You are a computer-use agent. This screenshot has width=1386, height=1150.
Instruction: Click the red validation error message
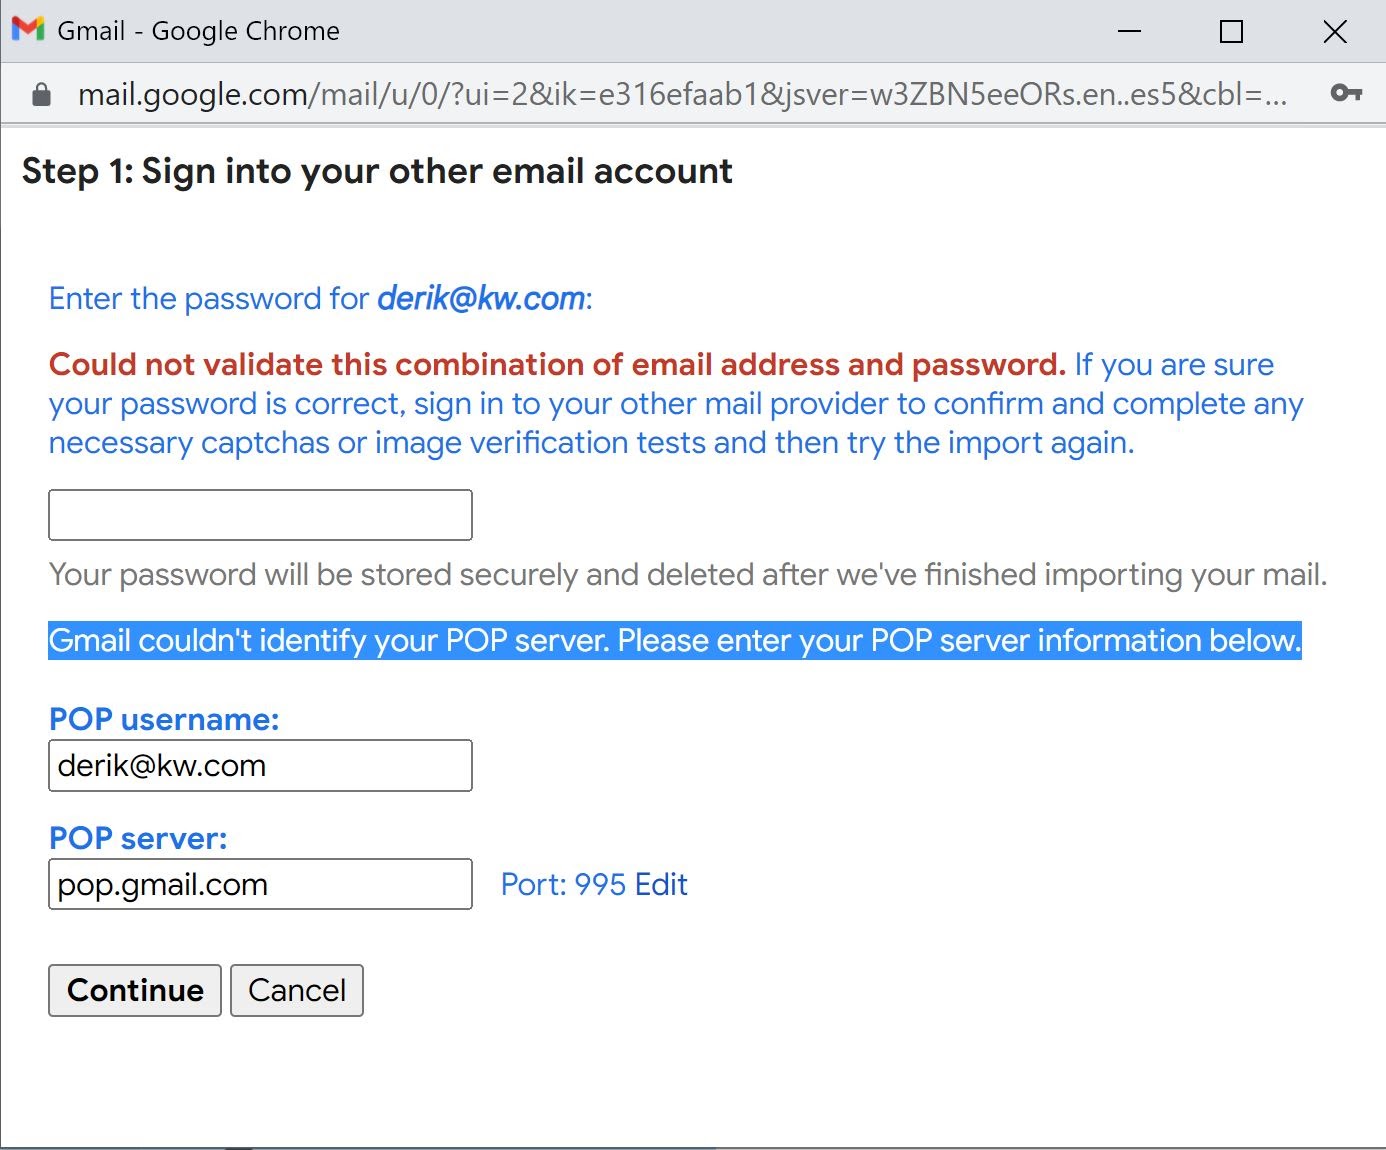[x=557, y=365]
